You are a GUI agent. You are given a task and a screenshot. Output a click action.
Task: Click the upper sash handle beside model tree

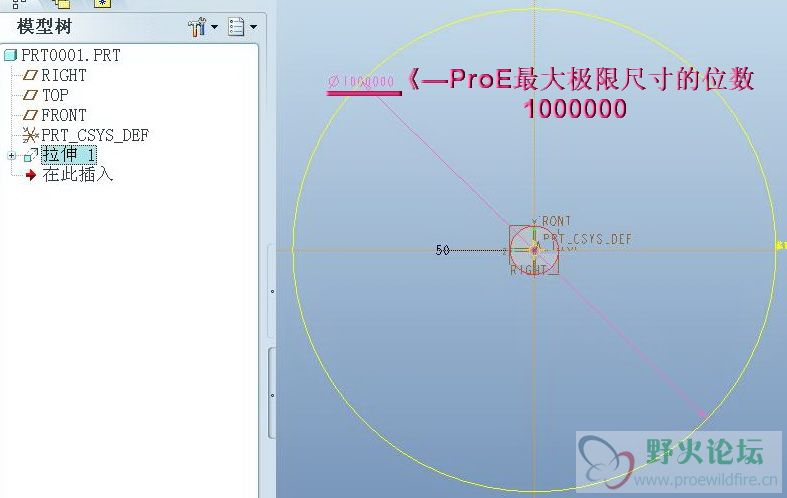272,291
